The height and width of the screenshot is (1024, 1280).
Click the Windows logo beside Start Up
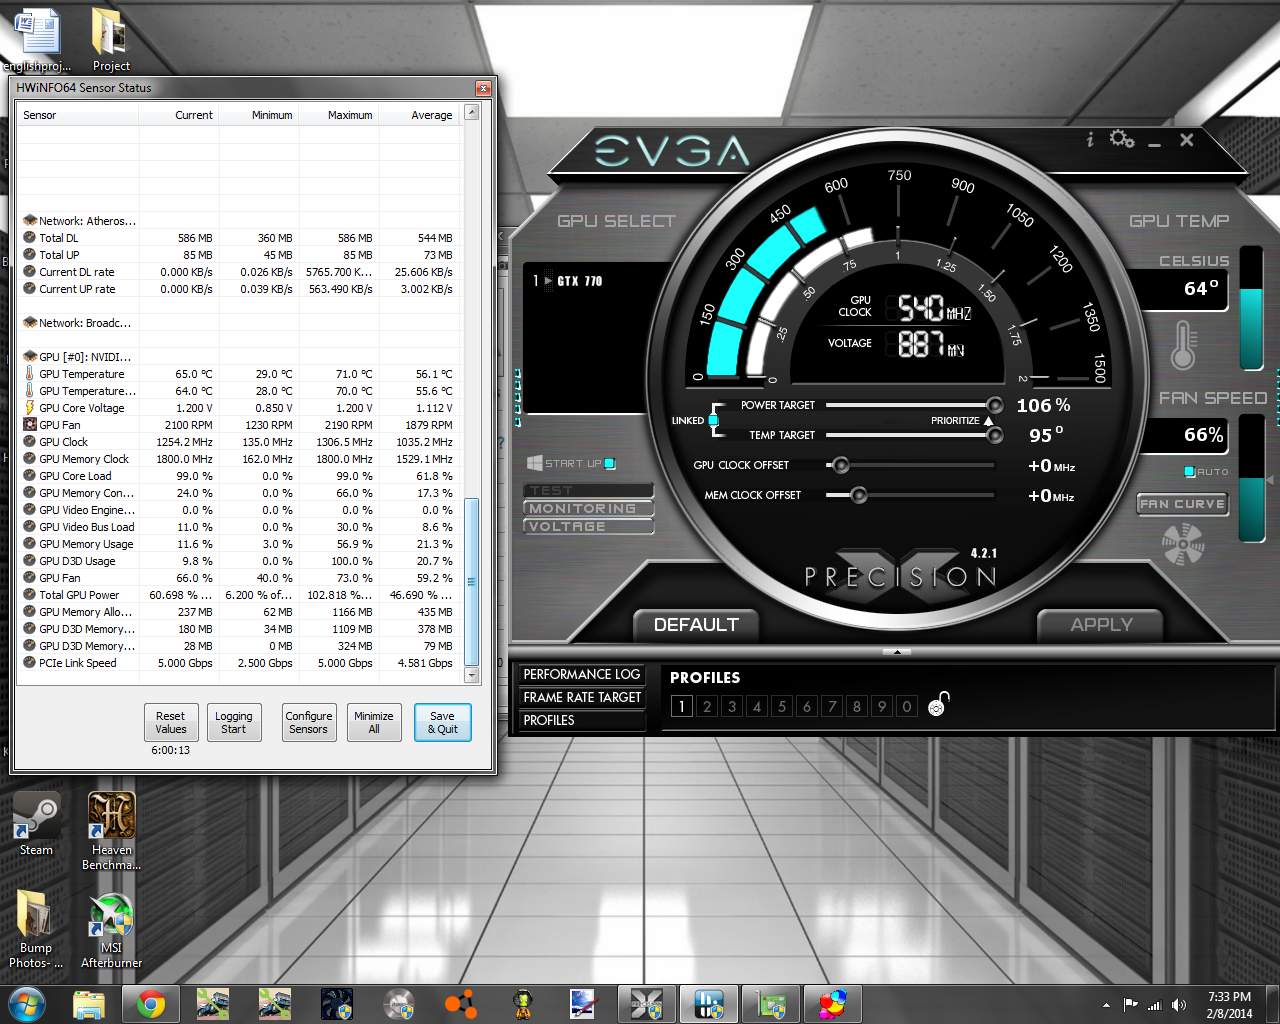(x=534, y=463)
